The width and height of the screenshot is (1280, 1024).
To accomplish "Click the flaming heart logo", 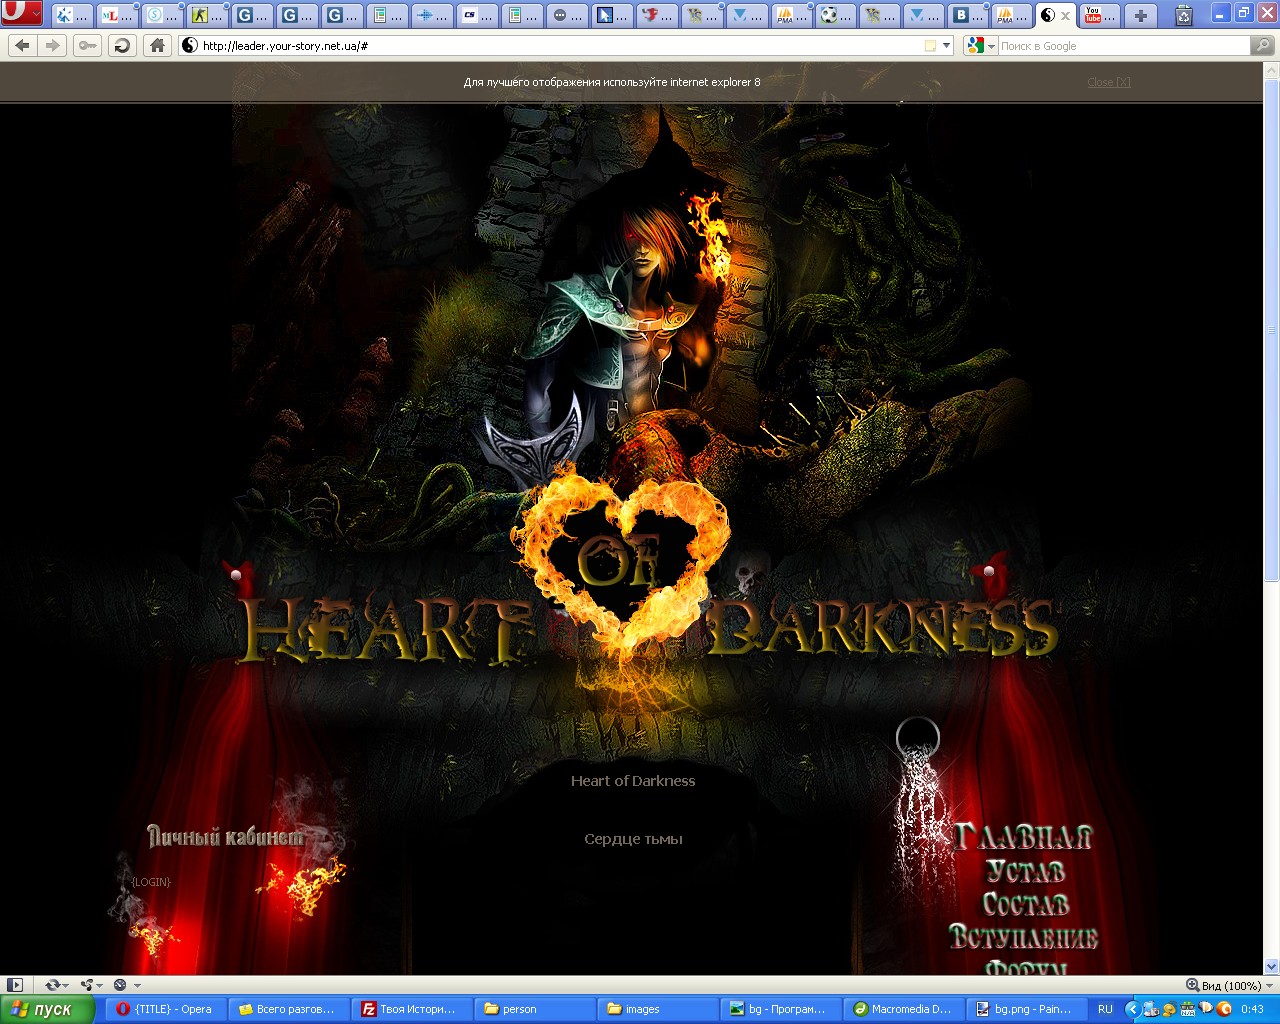I will [x=621, y=560].
